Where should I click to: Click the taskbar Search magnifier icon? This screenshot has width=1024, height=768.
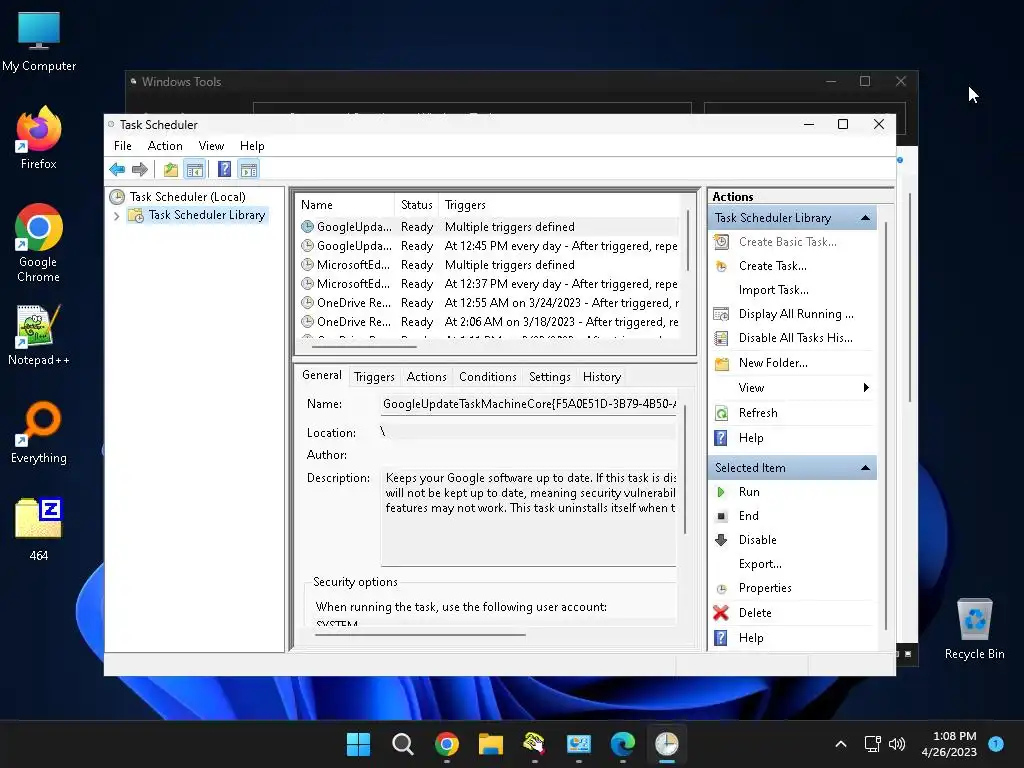point(402,744)
